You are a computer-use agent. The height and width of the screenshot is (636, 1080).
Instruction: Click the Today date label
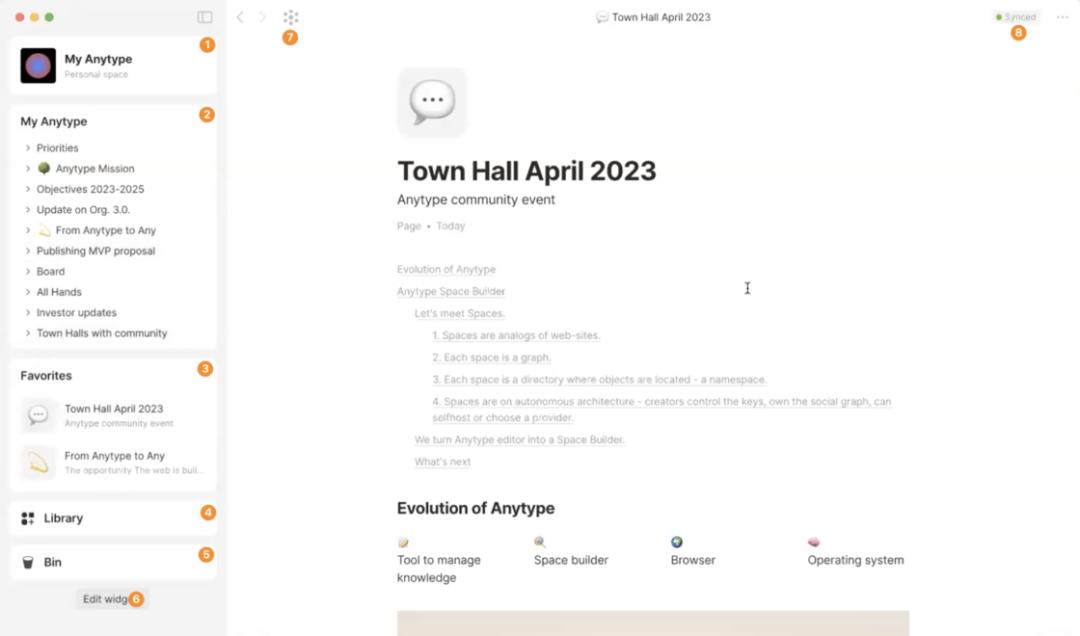tap(450, 226)
